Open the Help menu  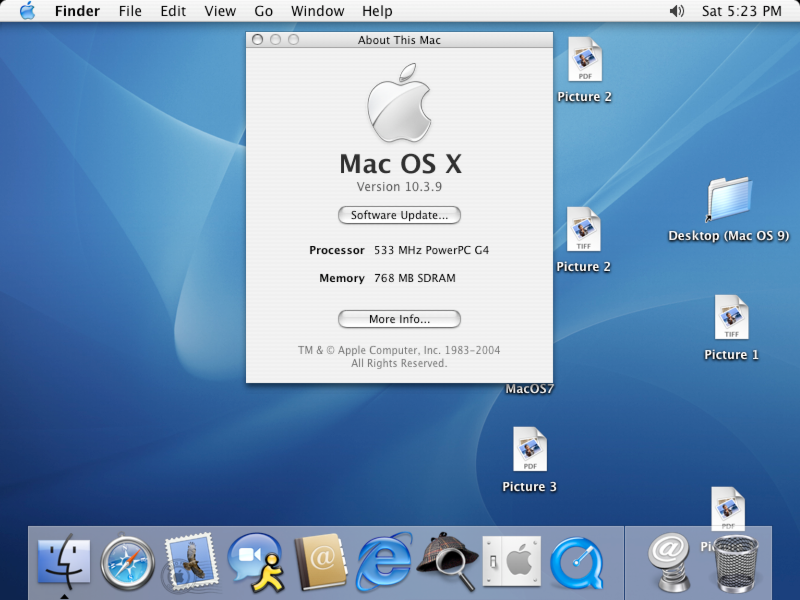377,11
